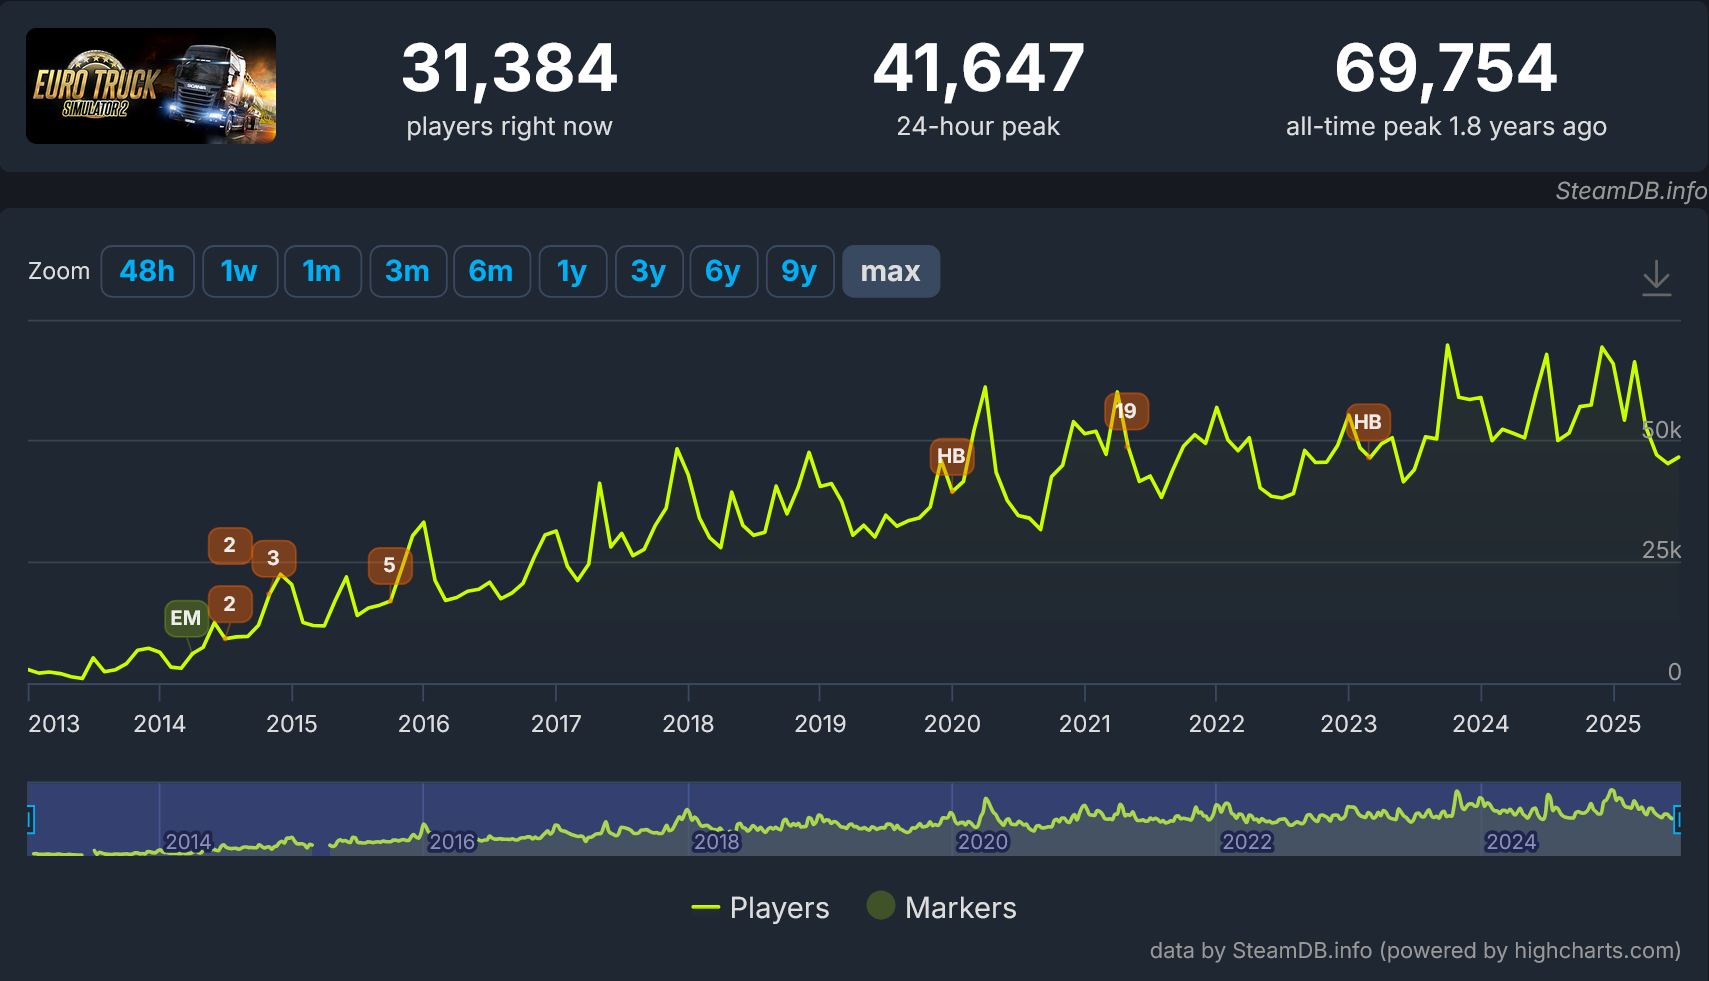Viewport: 1709px width, 981px height.
Task: Toggle the Players series in legend
Action: tap(760, 907)
